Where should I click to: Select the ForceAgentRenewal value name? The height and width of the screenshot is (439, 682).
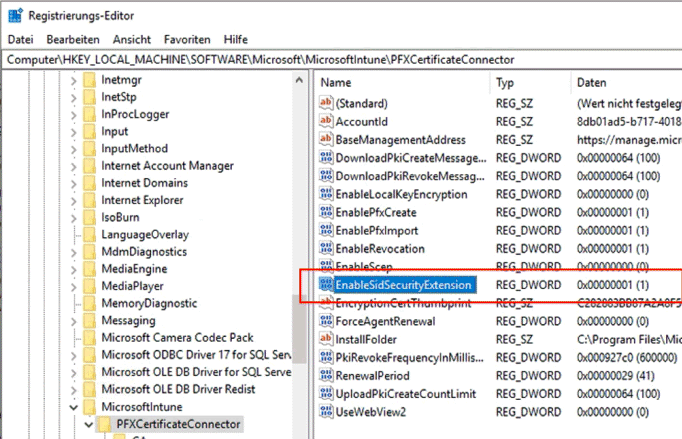(x=385, y=321)
